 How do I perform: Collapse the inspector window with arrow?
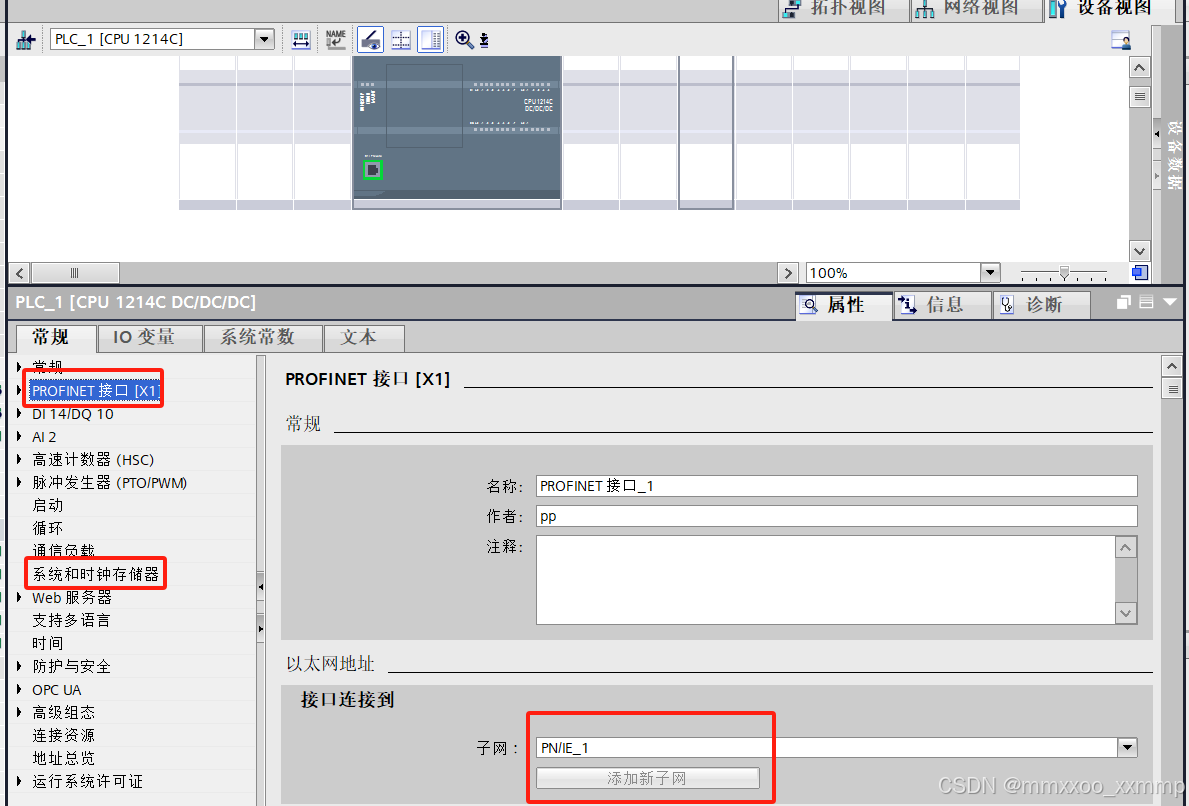coord(1170,302)
